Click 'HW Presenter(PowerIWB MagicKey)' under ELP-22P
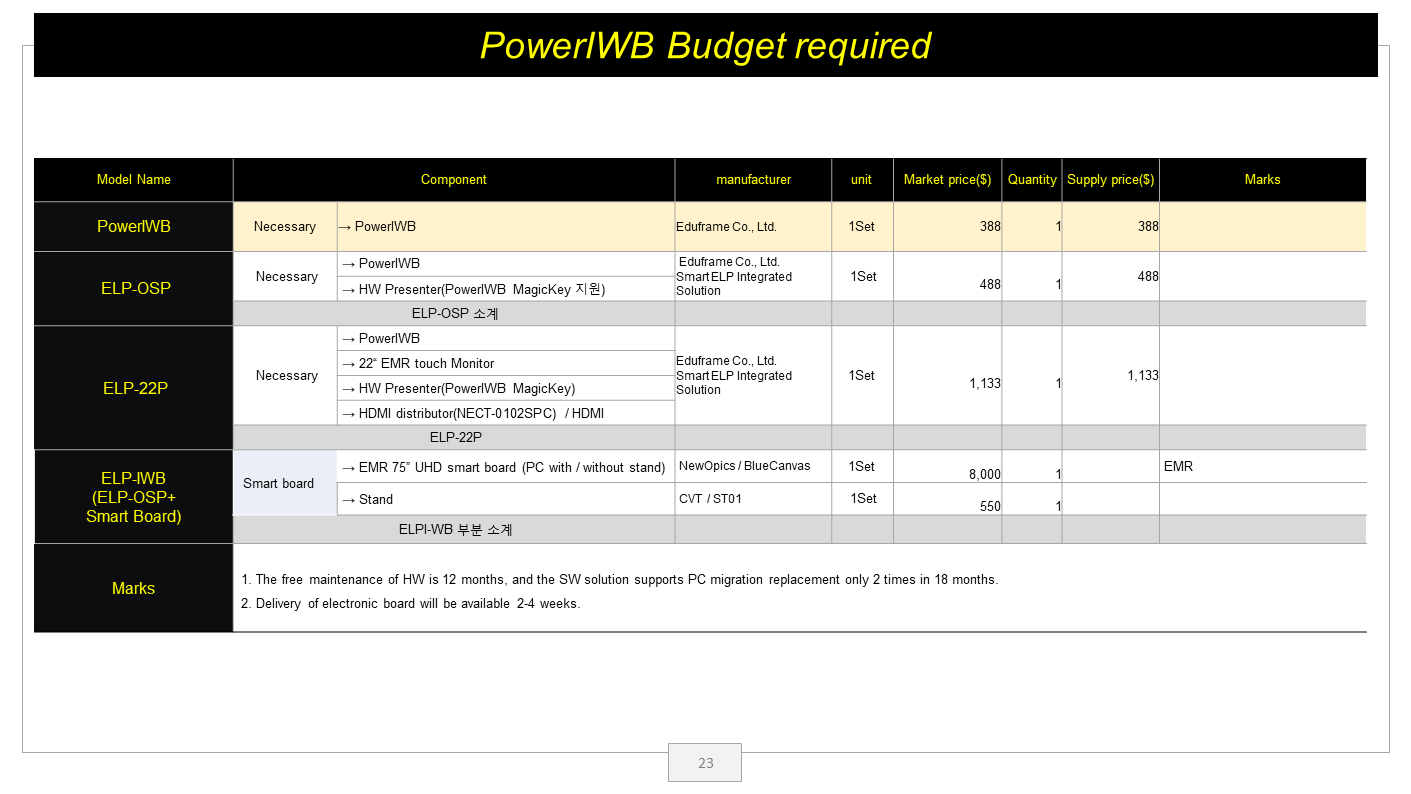This screenshot has height=794, width=1411. point(506,388)
